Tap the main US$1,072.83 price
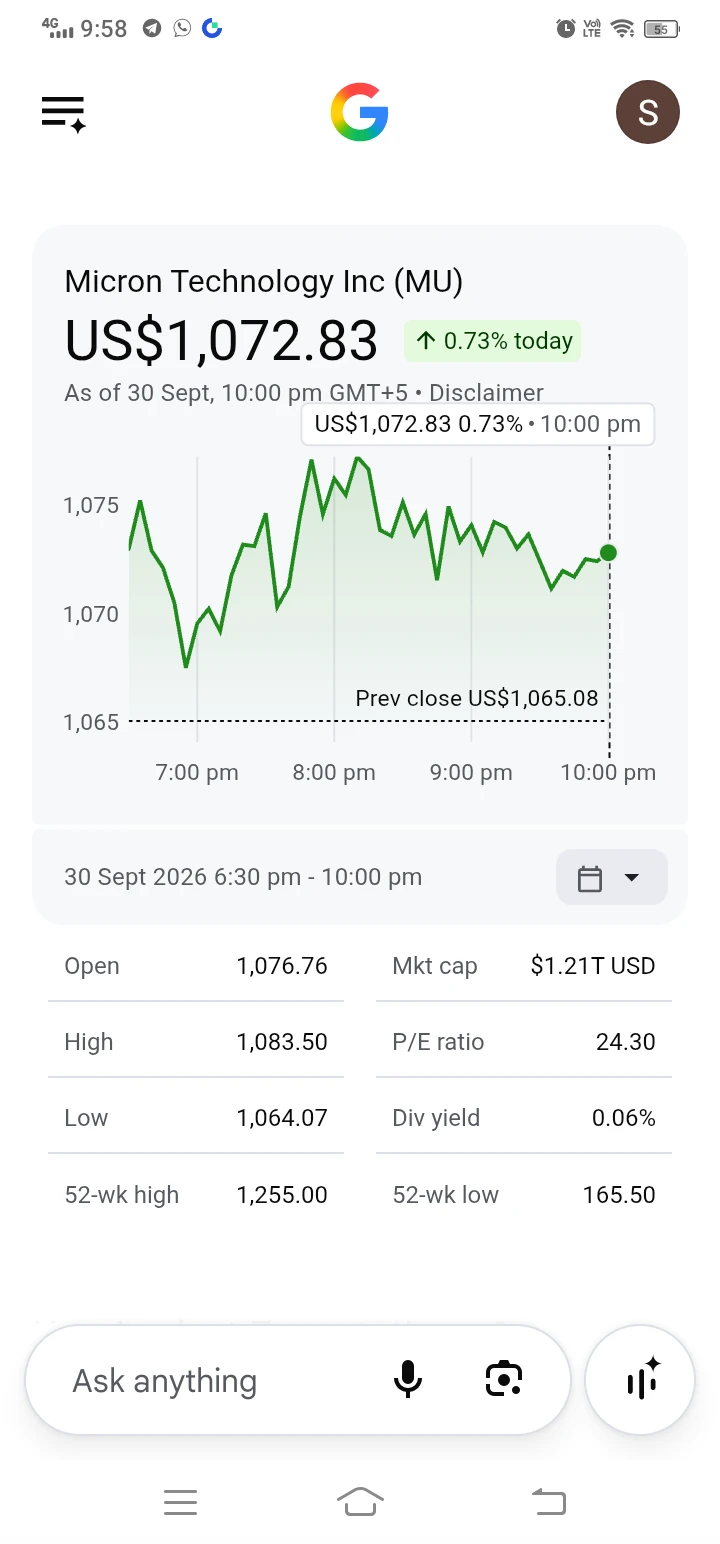The width and height of the screenshot is (720, 1544). [x=221, y=341]
